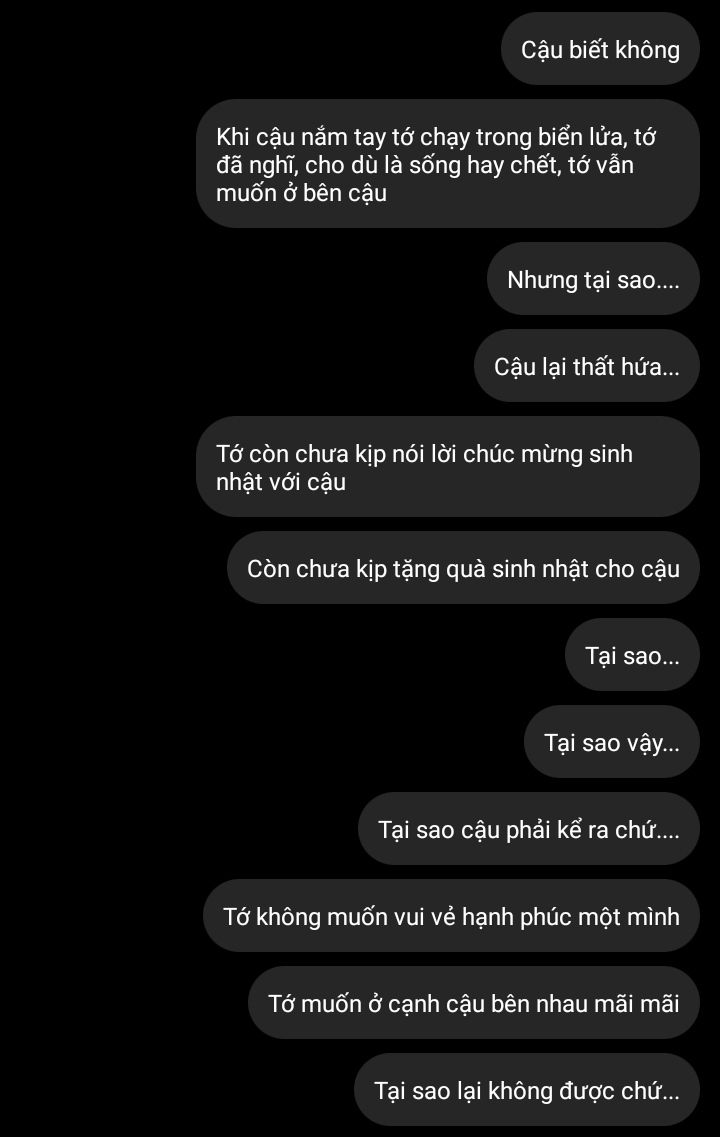This screenshot has width=720, height=1137.
Task: Select 'Tại sao cậu phải kể ra chứ....' bubble
Action: 529,829
